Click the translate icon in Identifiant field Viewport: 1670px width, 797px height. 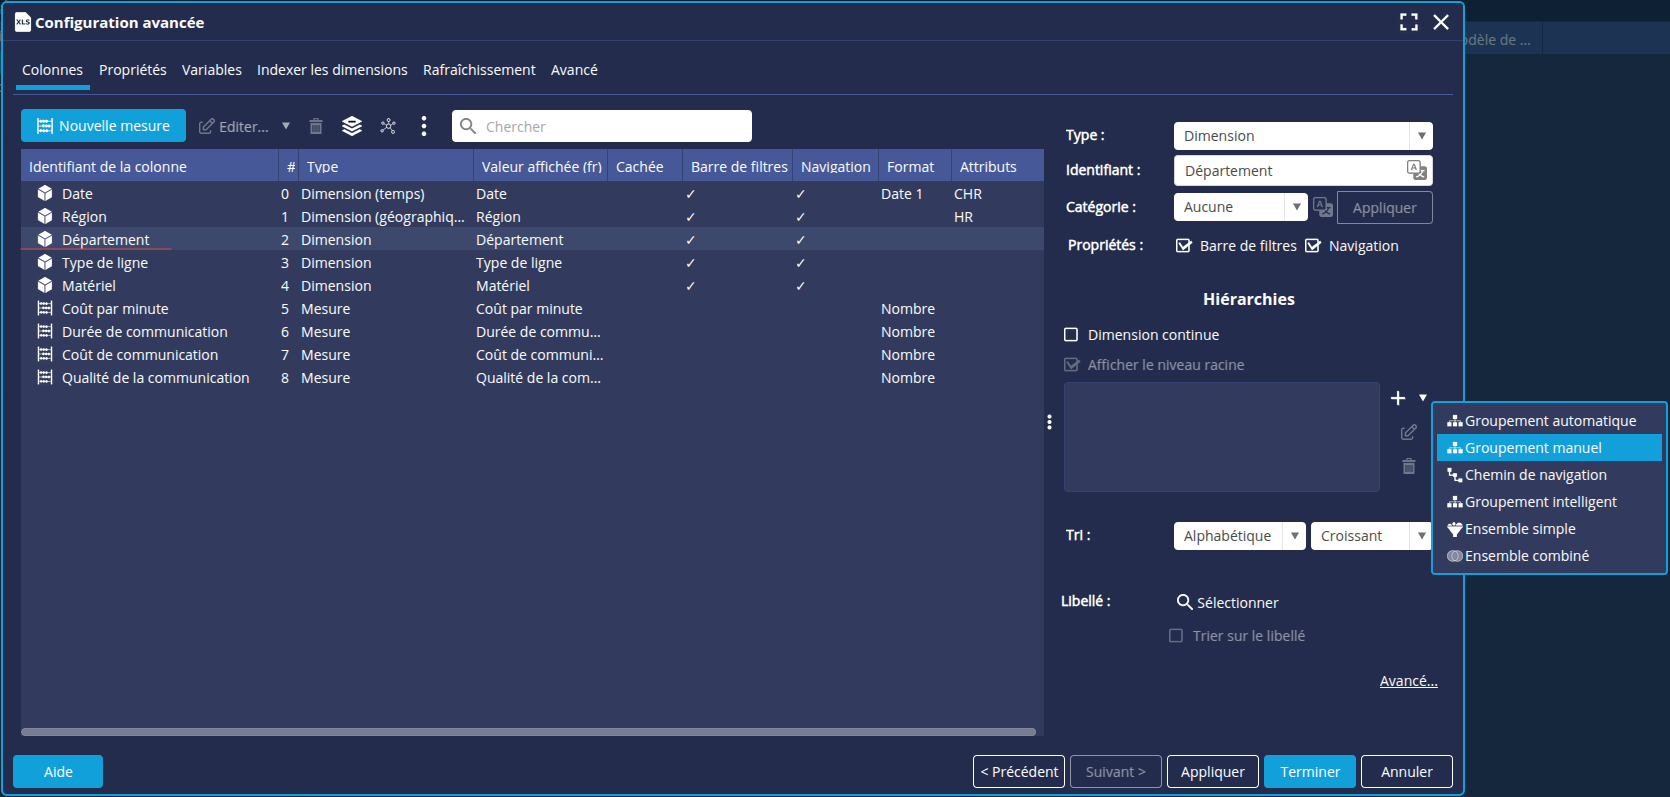[x=1417, y=170]
